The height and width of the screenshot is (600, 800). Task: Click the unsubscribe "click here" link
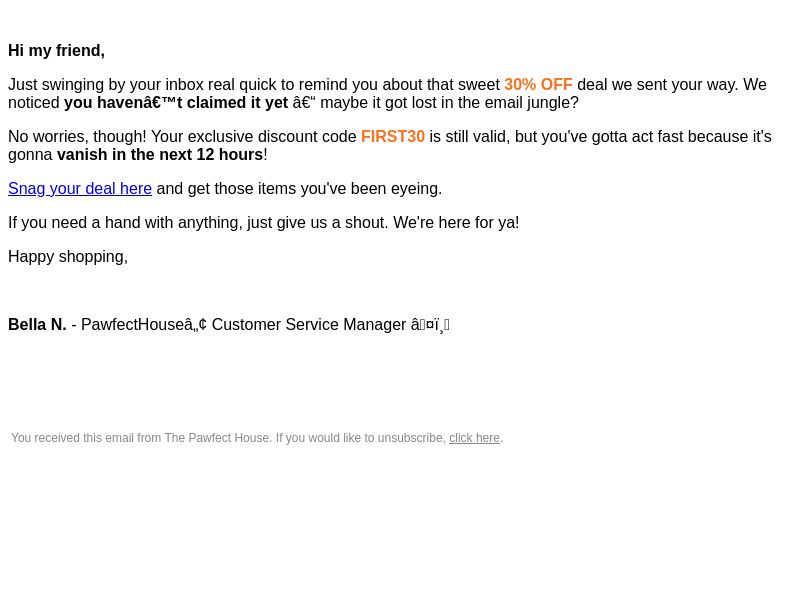(474, 438)
